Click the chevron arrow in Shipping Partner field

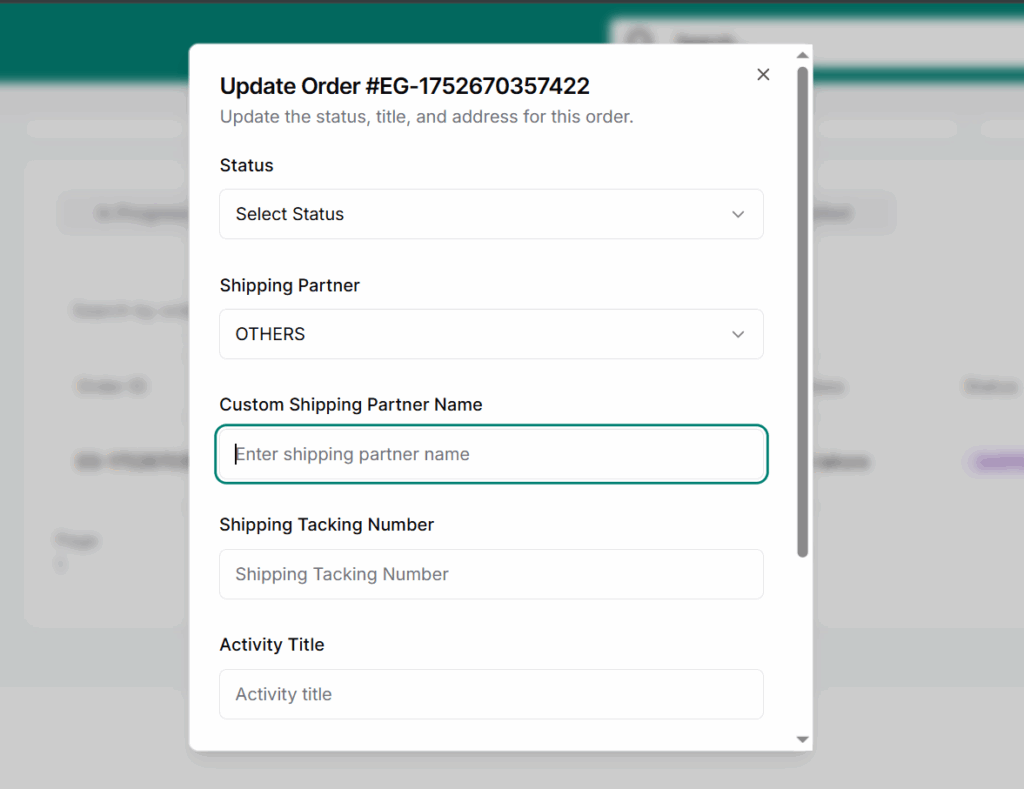738,334
